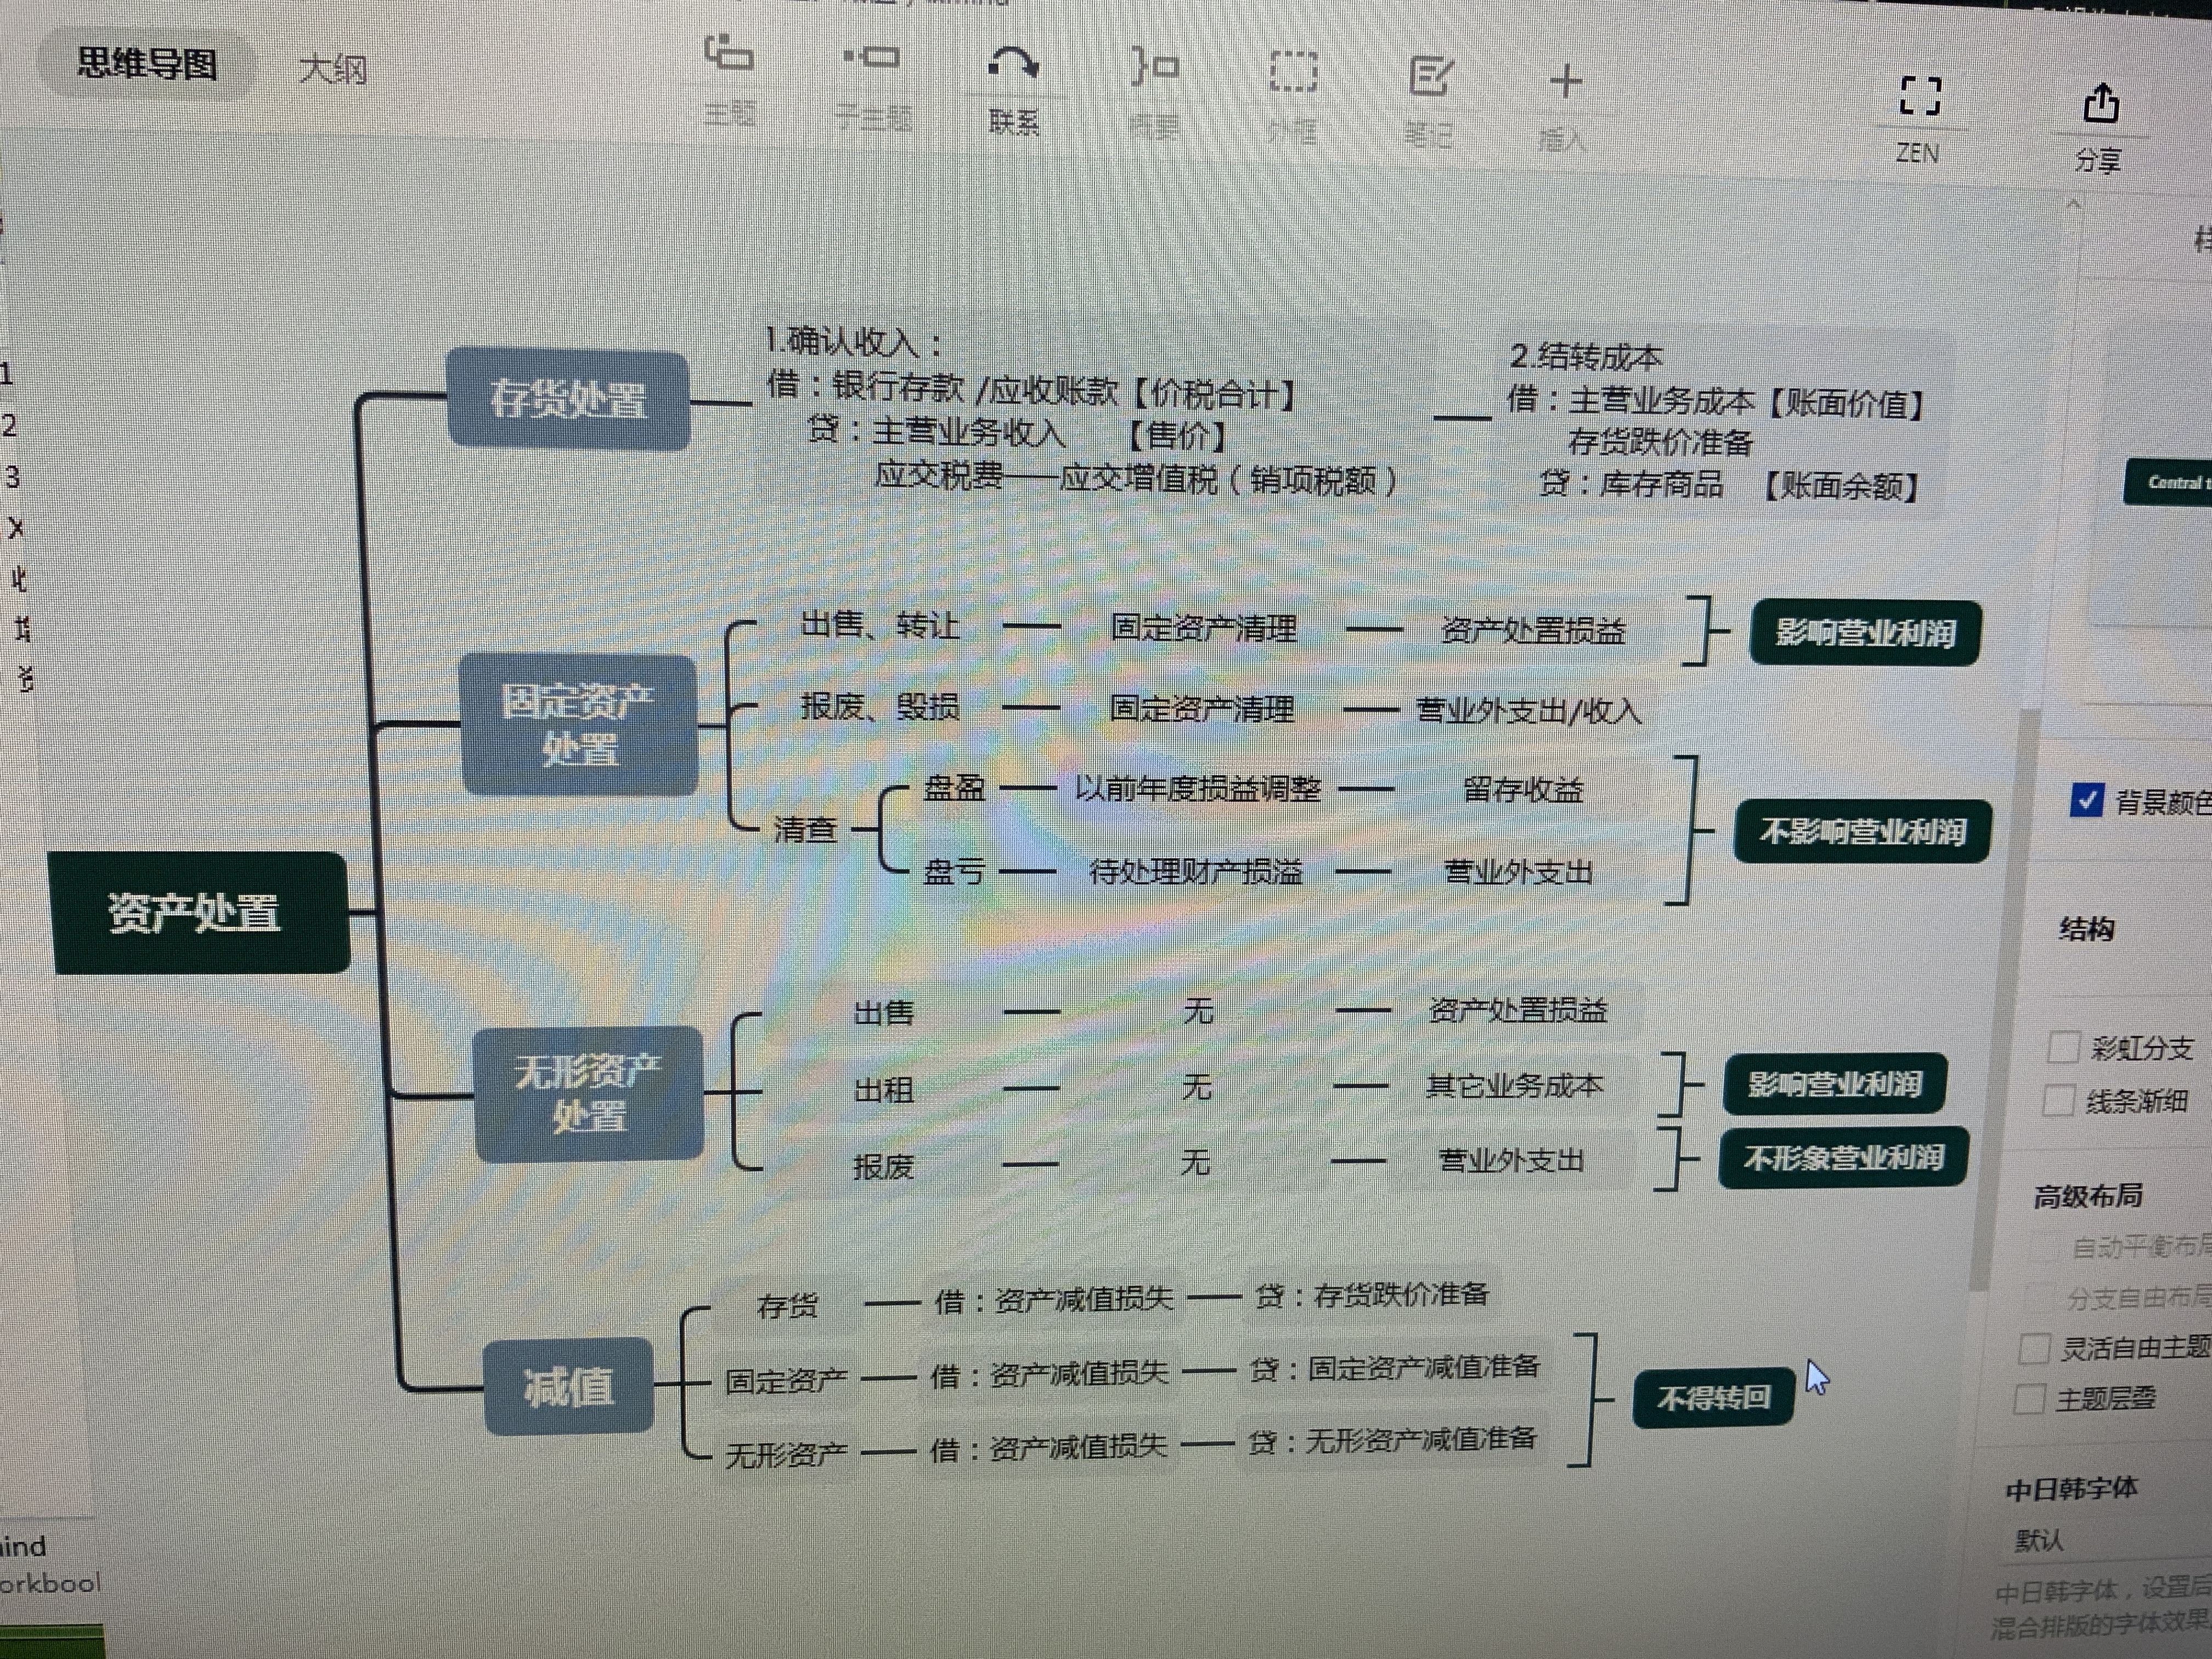Image resolution: width=2212 pixels, height=1659 pixels.
Task: Click the 不得转回 summary label
Action: [1714, 1397]
